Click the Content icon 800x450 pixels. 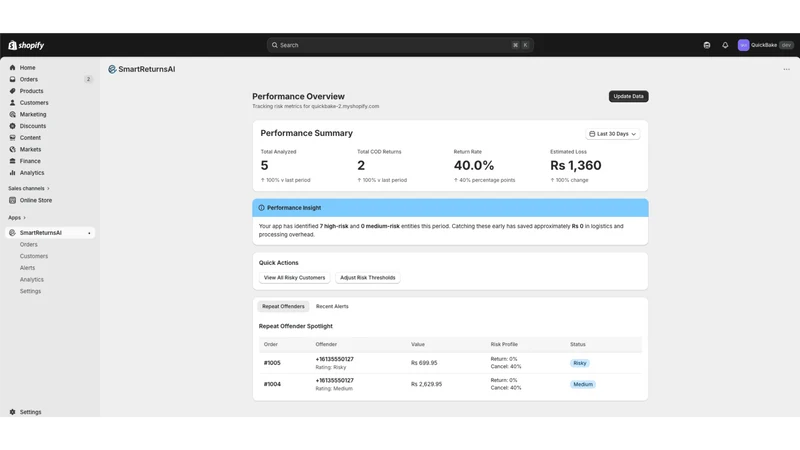point(12,138)
